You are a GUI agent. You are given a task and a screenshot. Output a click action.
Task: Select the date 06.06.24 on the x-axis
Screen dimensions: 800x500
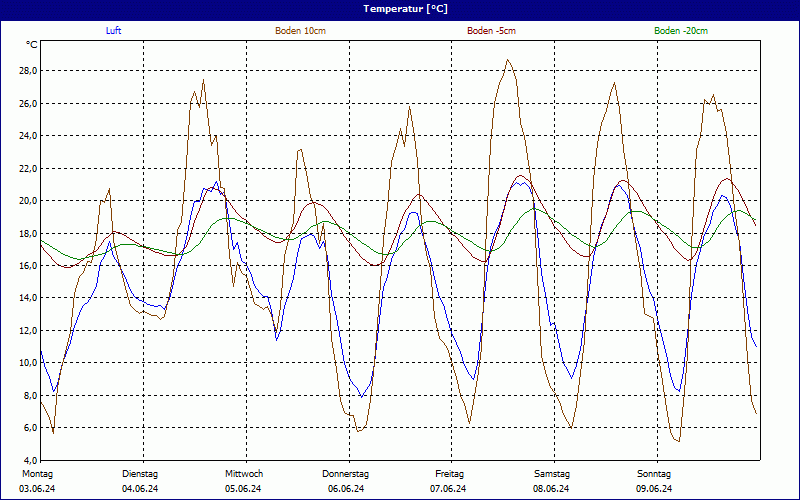point(346,489)
